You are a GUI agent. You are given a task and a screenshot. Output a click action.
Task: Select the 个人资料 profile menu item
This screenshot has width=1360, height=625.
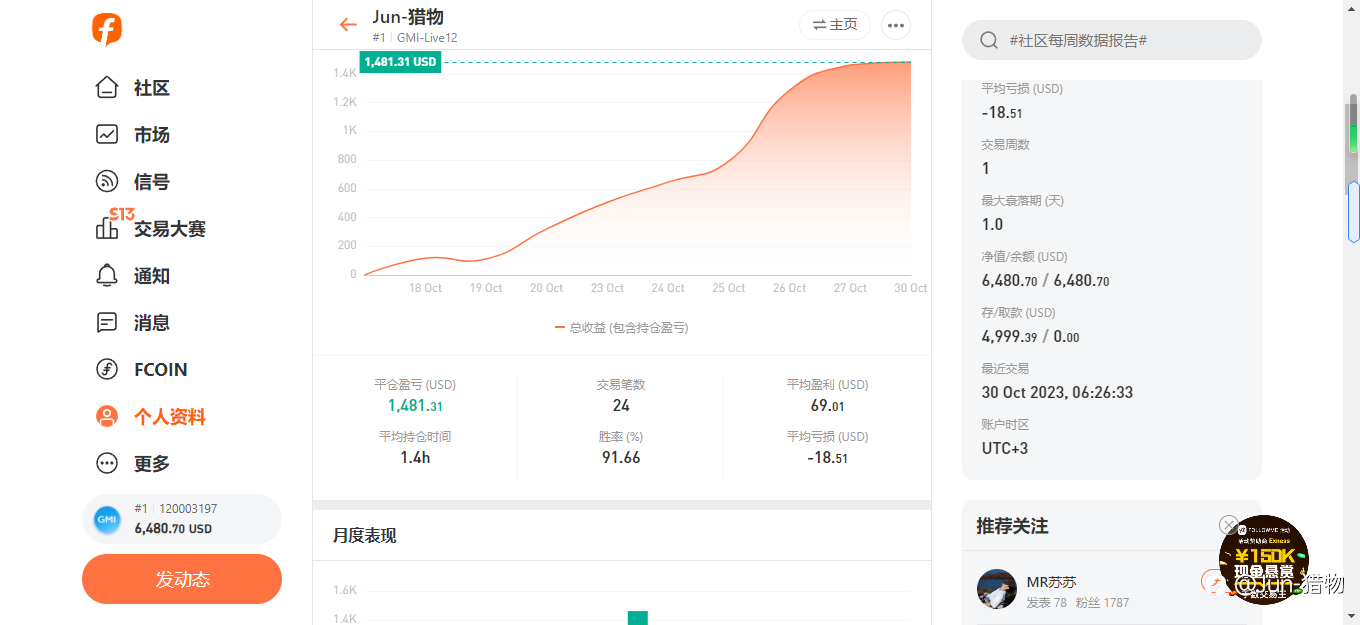(x=150, y=416)
